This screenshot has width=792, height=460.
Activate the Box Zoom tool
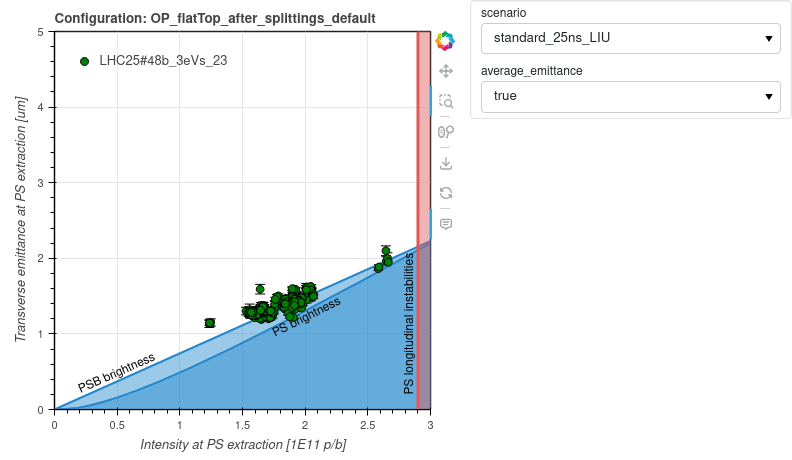click(x=446, y=102)
